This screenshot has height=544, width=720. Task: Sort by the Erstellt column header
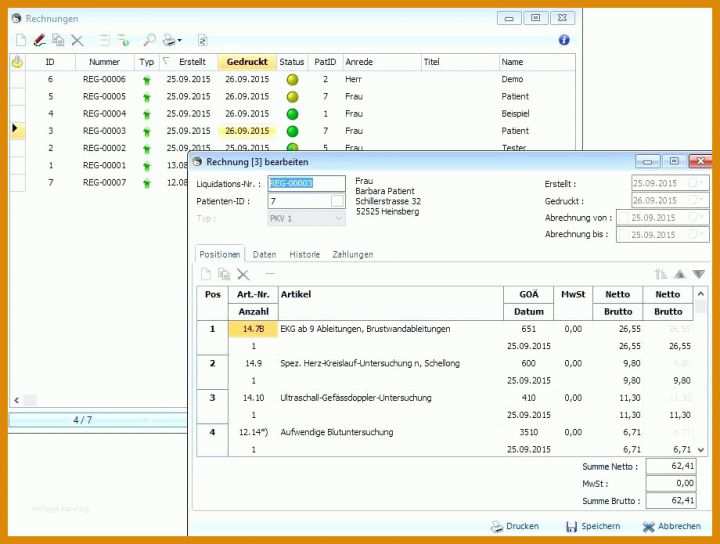coord(189,62)
